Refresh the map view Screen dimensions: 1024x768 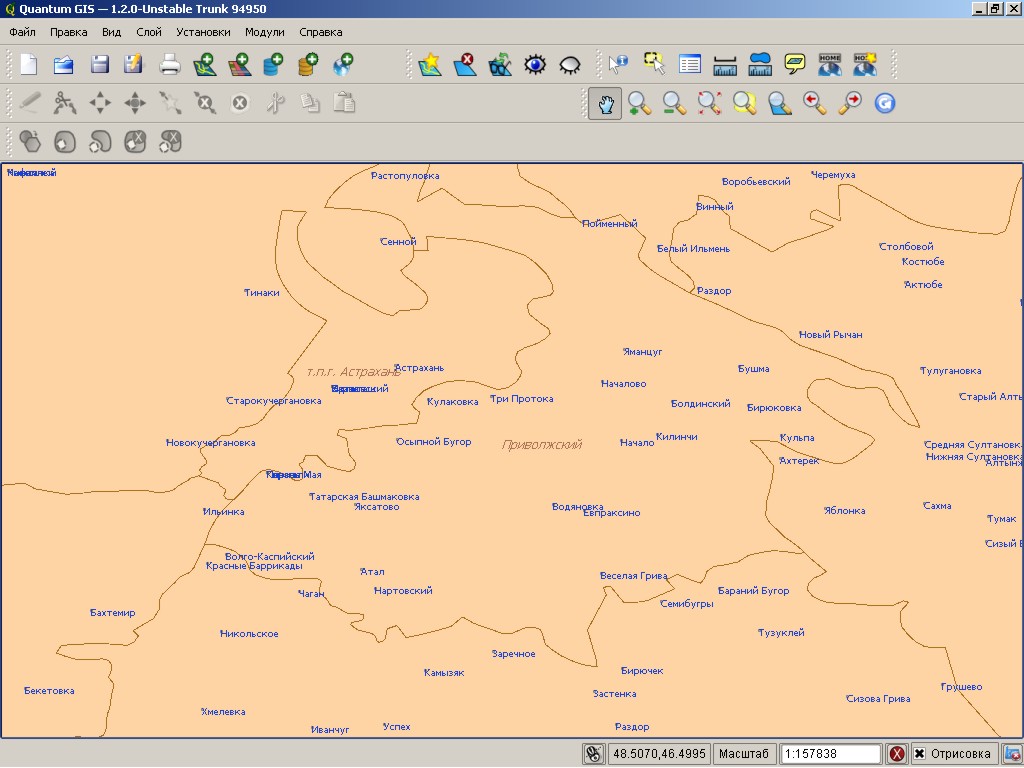pyautogui.click(x=884, y=103)
